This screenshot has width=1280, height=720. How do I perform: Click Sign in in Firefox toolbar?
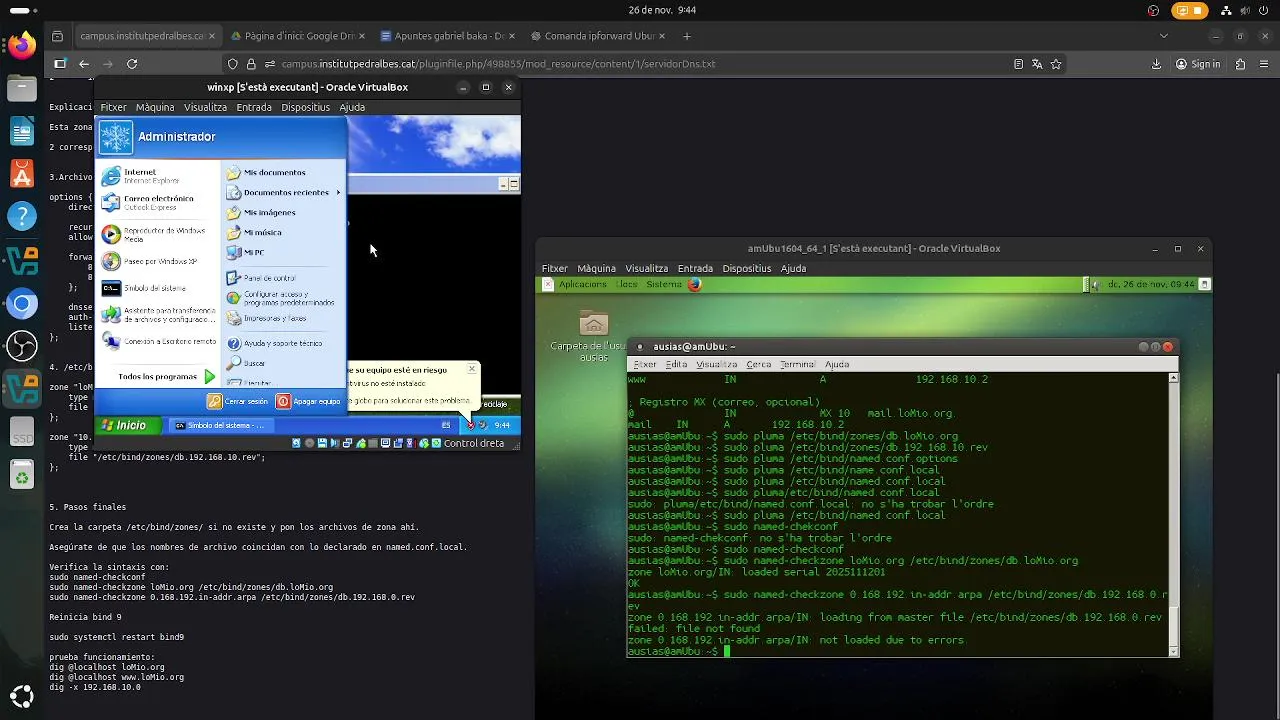(1197, 64)
